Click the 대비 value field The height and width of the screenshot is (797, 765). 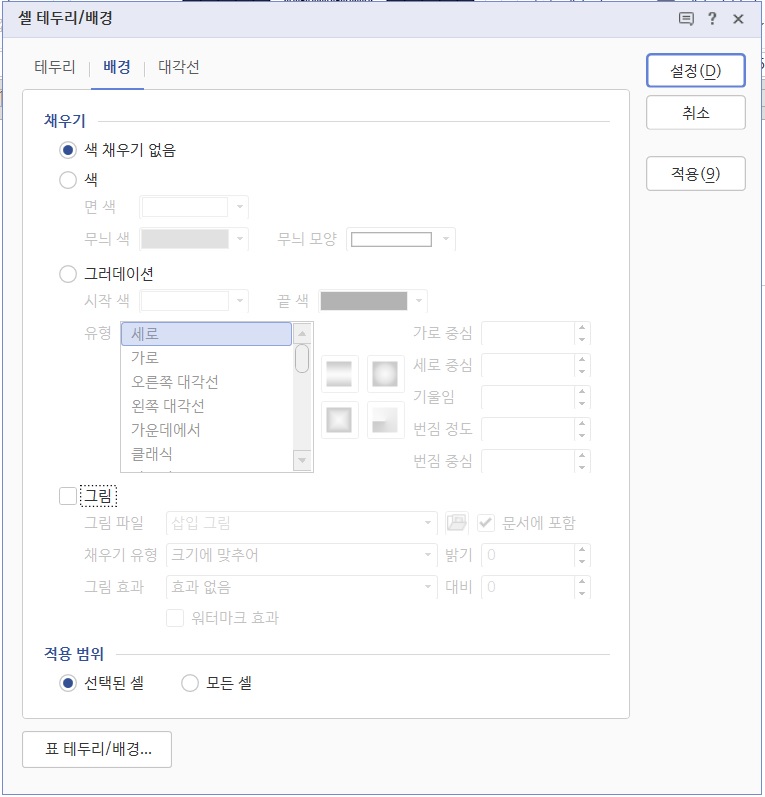coord(528,587)
